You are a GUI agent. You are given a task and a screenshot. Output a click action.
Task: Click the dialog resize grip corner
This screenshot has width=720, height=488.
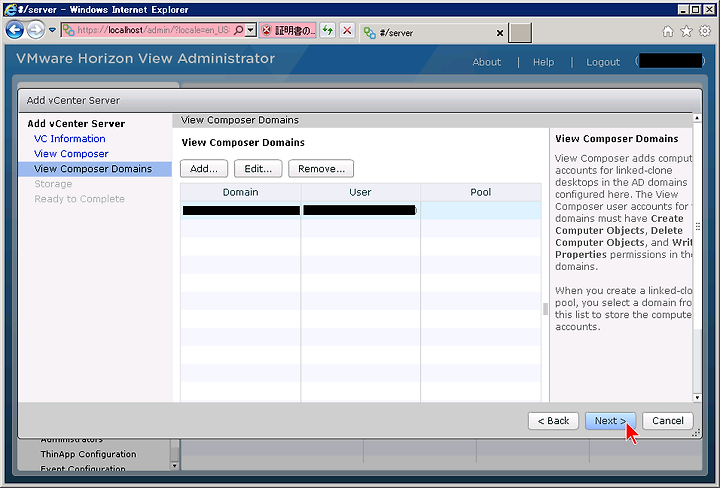tap(696, 433)
